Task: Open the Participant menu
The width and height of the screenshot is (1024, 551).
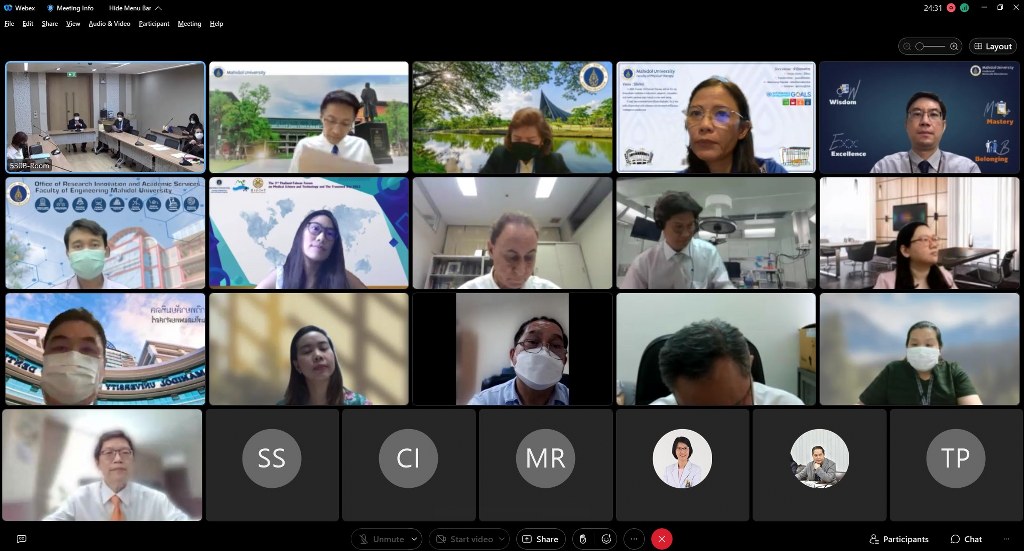Action: (x=153, y=24)
